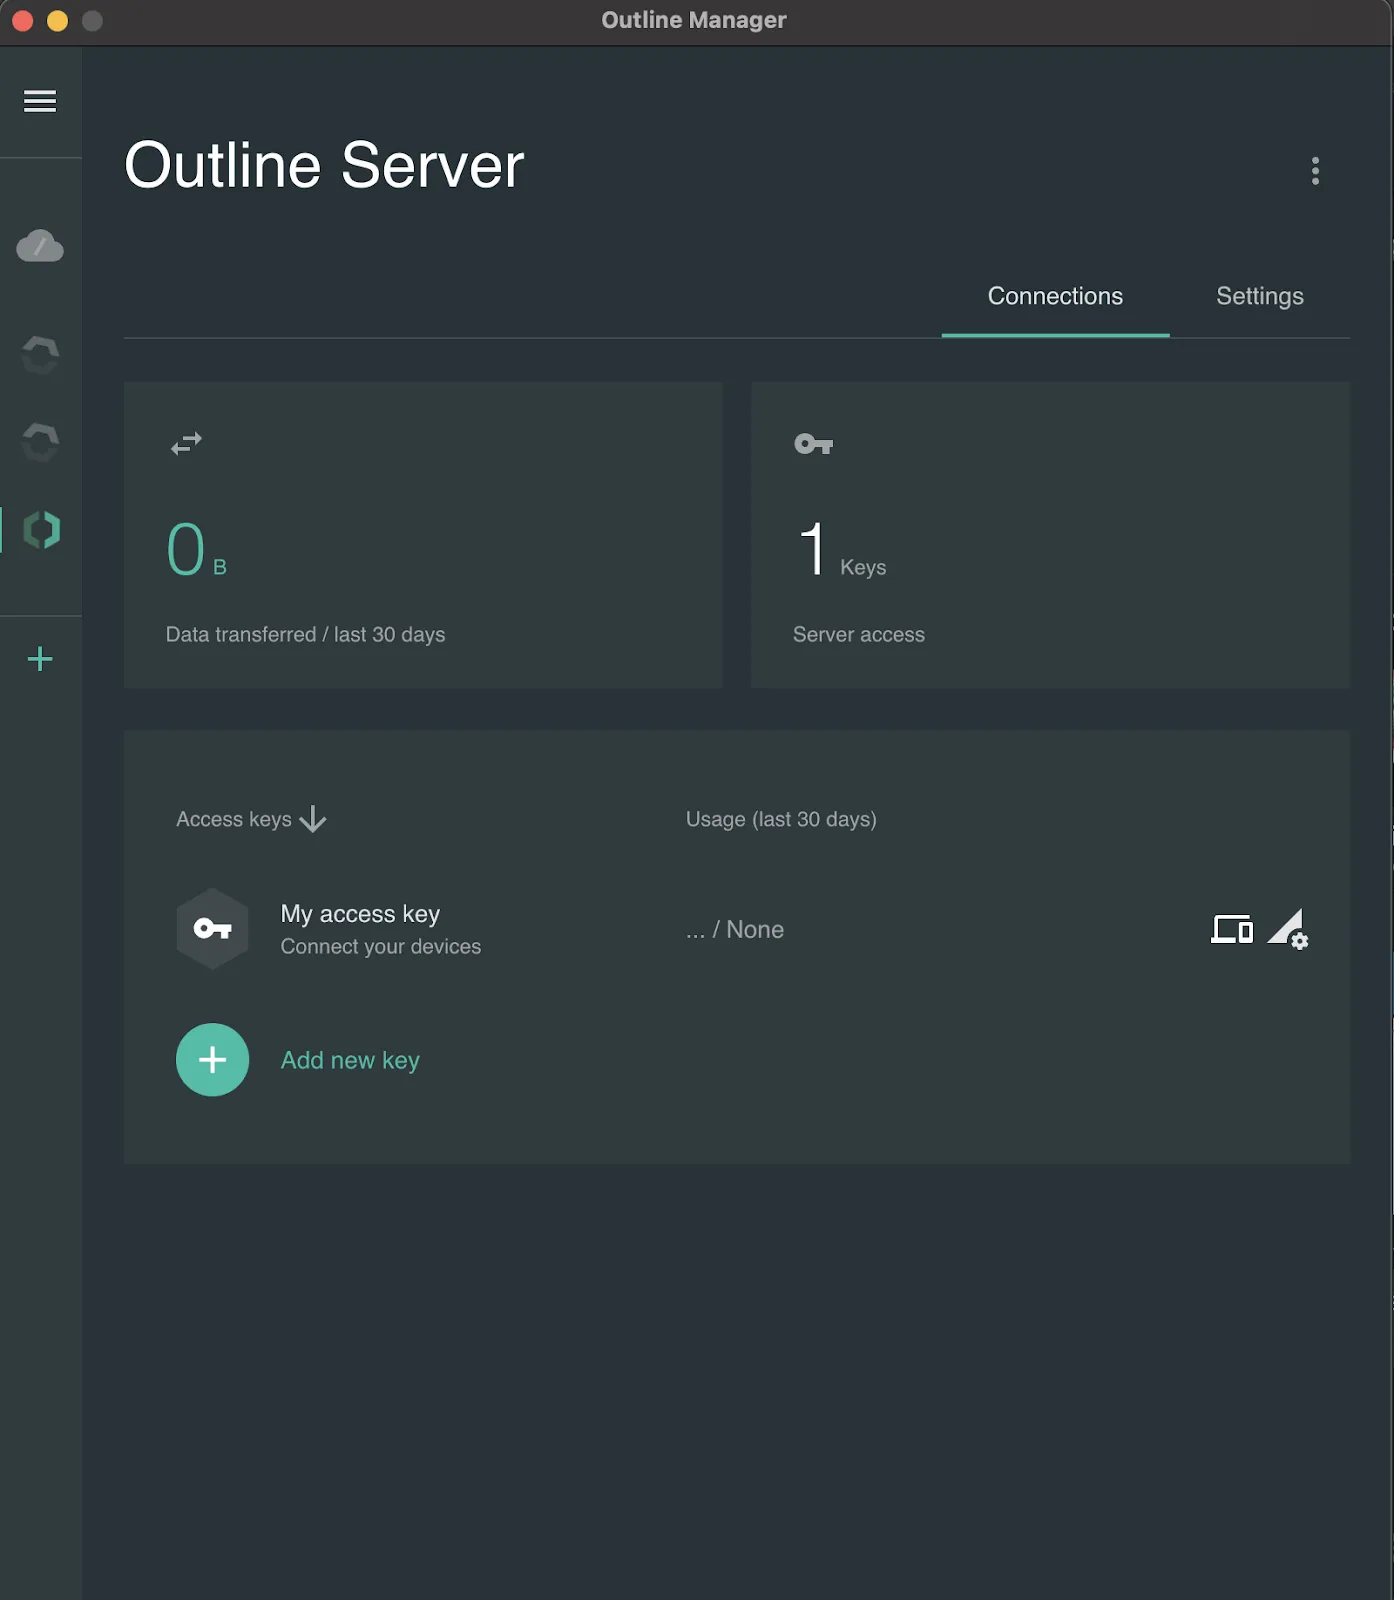Switch to the Connections tab
Screen dimensions: 1394x1600
(1055, 296)
